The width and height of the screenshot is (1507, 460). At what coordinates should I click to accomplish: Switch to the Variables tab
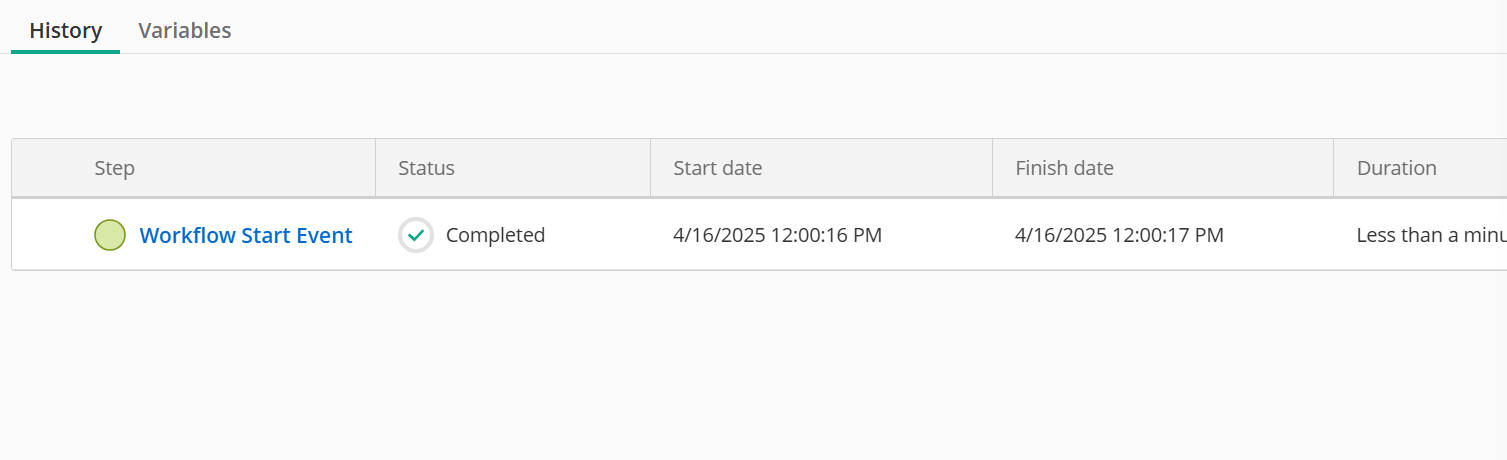coord(185,30)
